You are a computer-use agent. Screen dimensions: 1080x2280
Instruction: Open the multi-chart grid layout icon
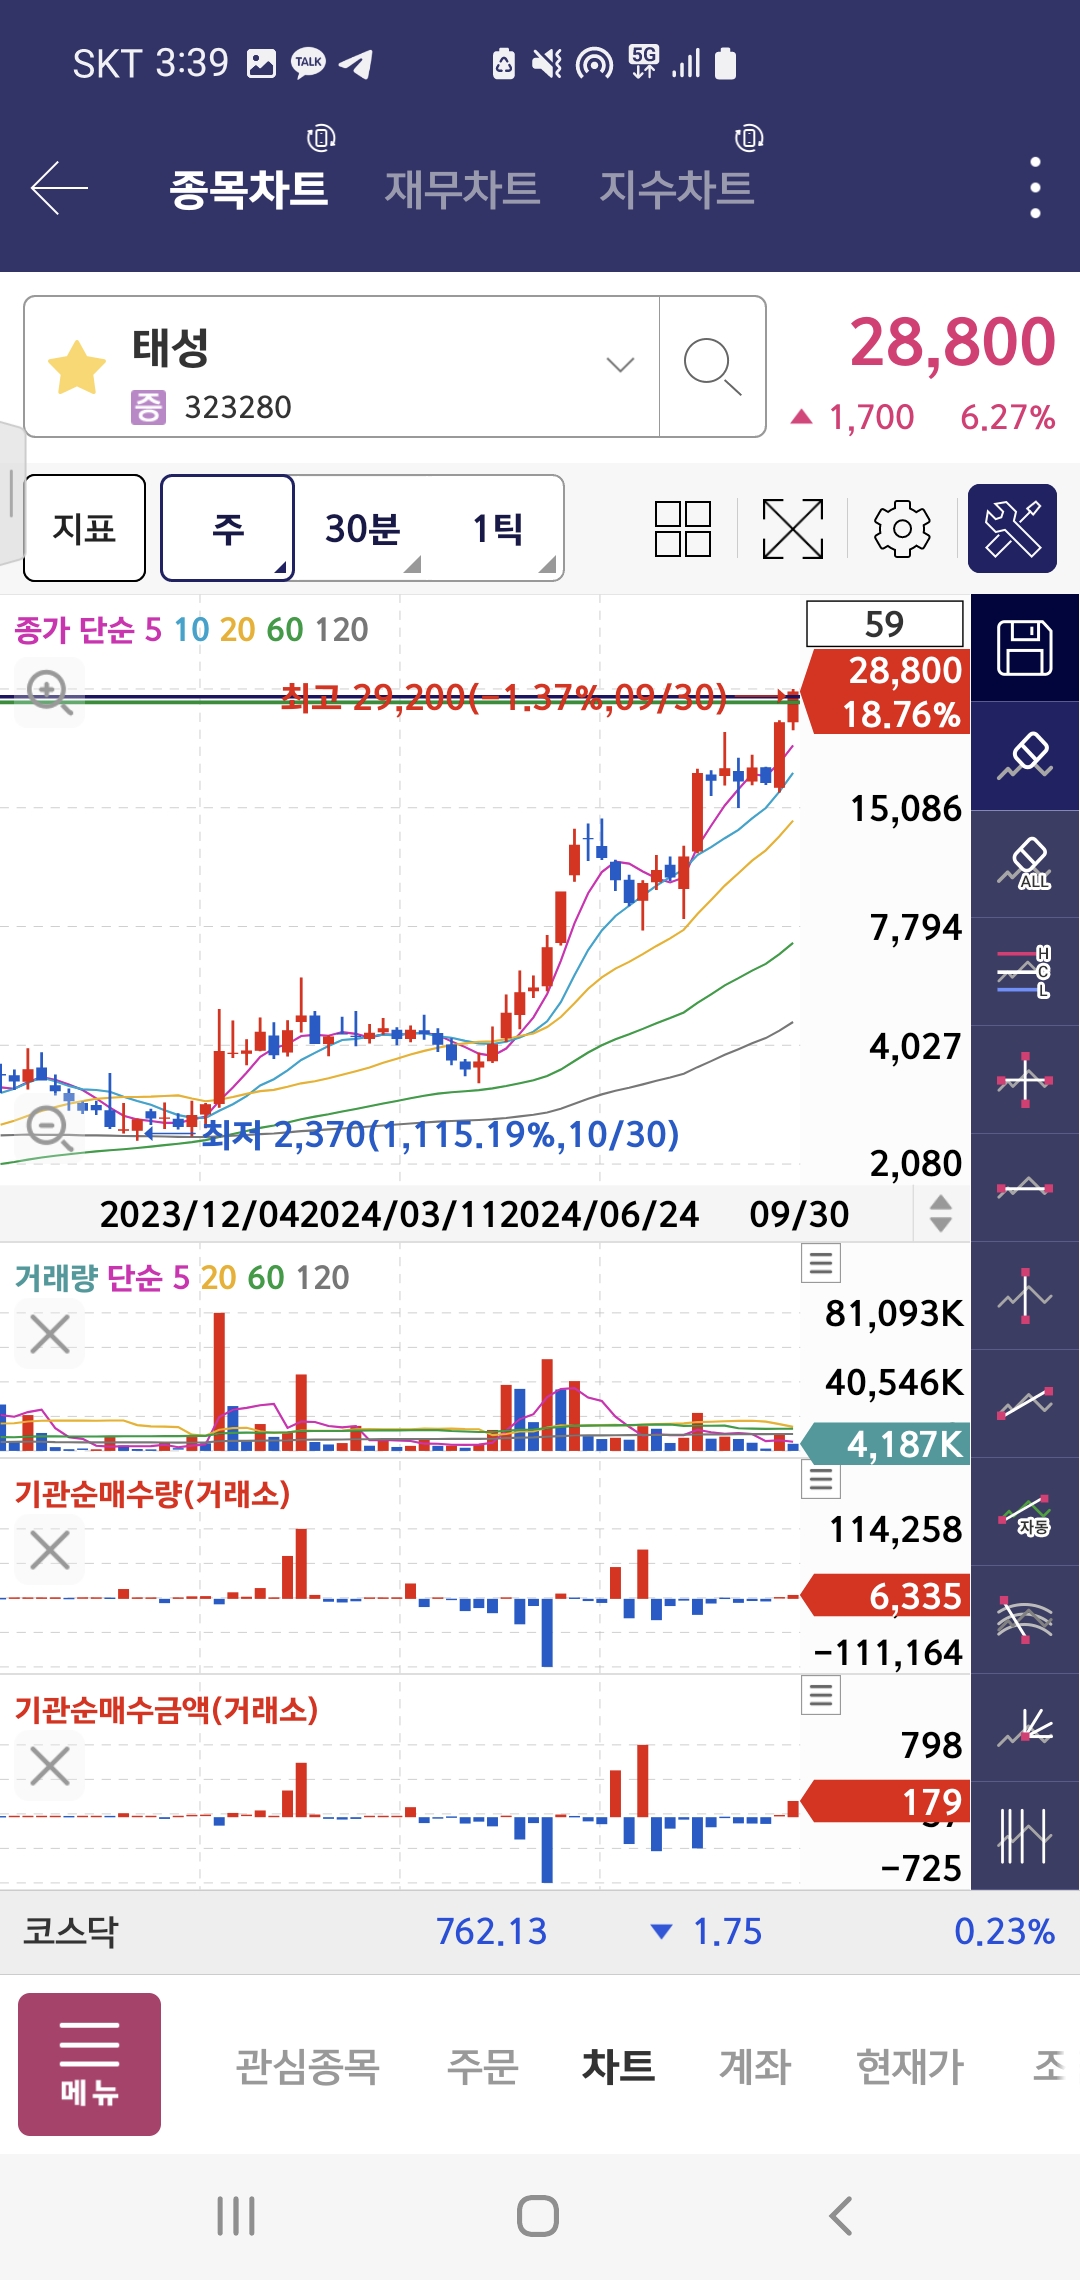(x=683, y=528)
